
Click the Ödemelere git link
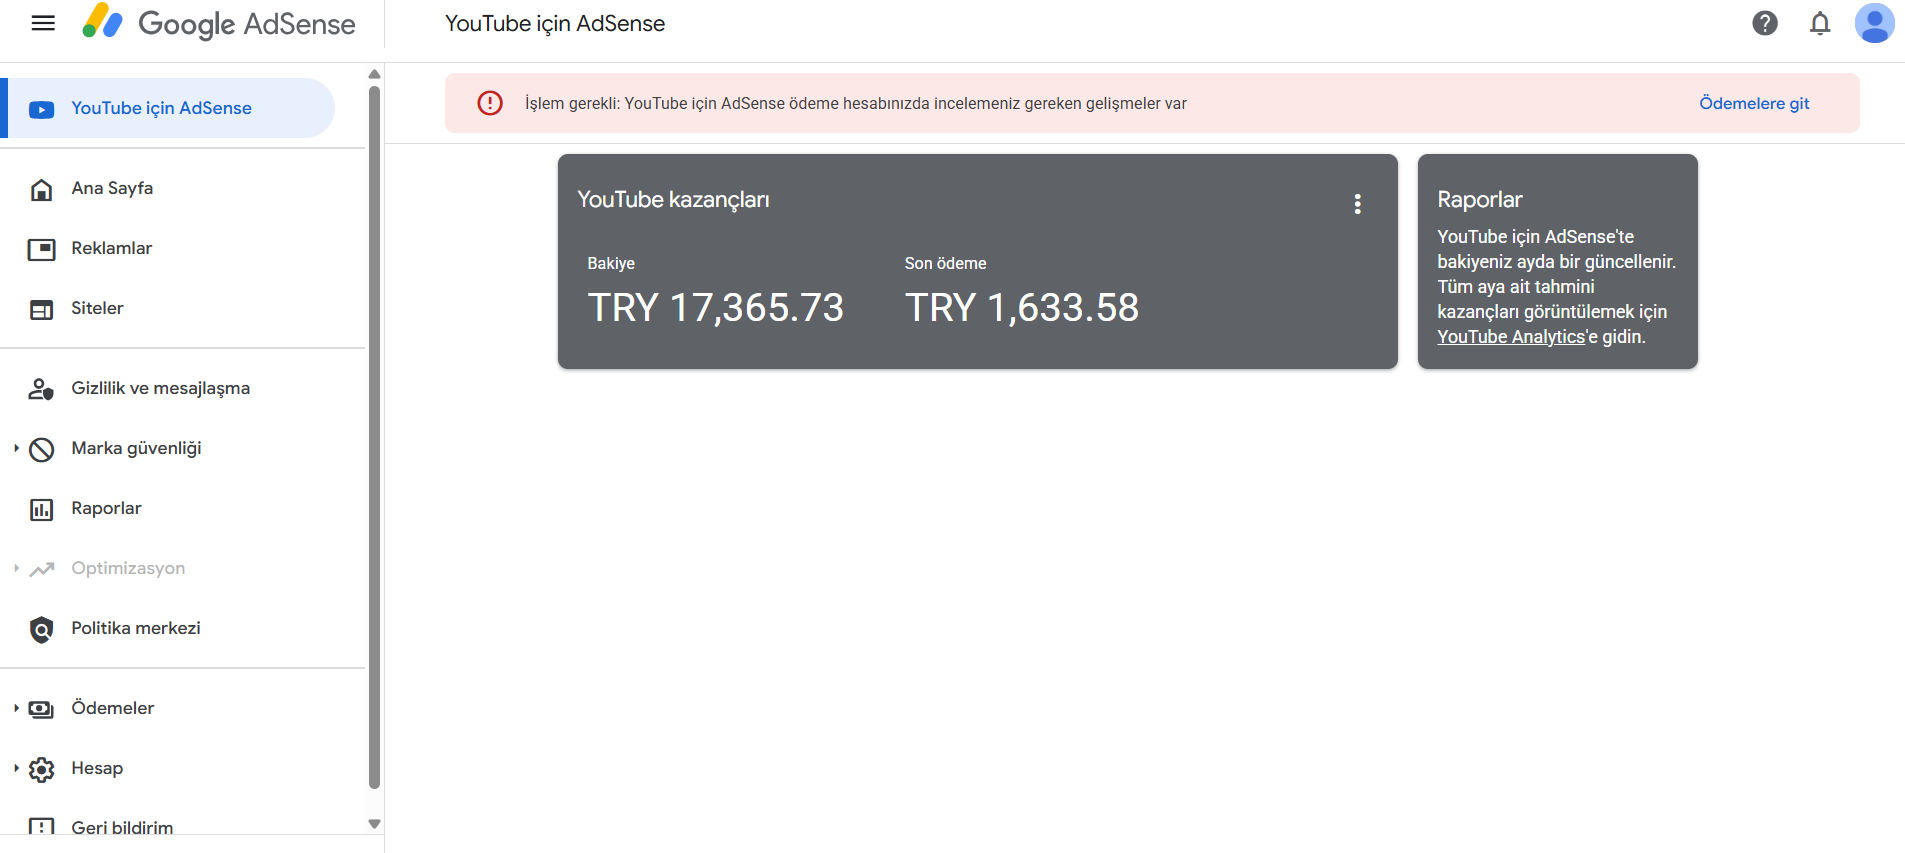click(x=1754, y=103)
